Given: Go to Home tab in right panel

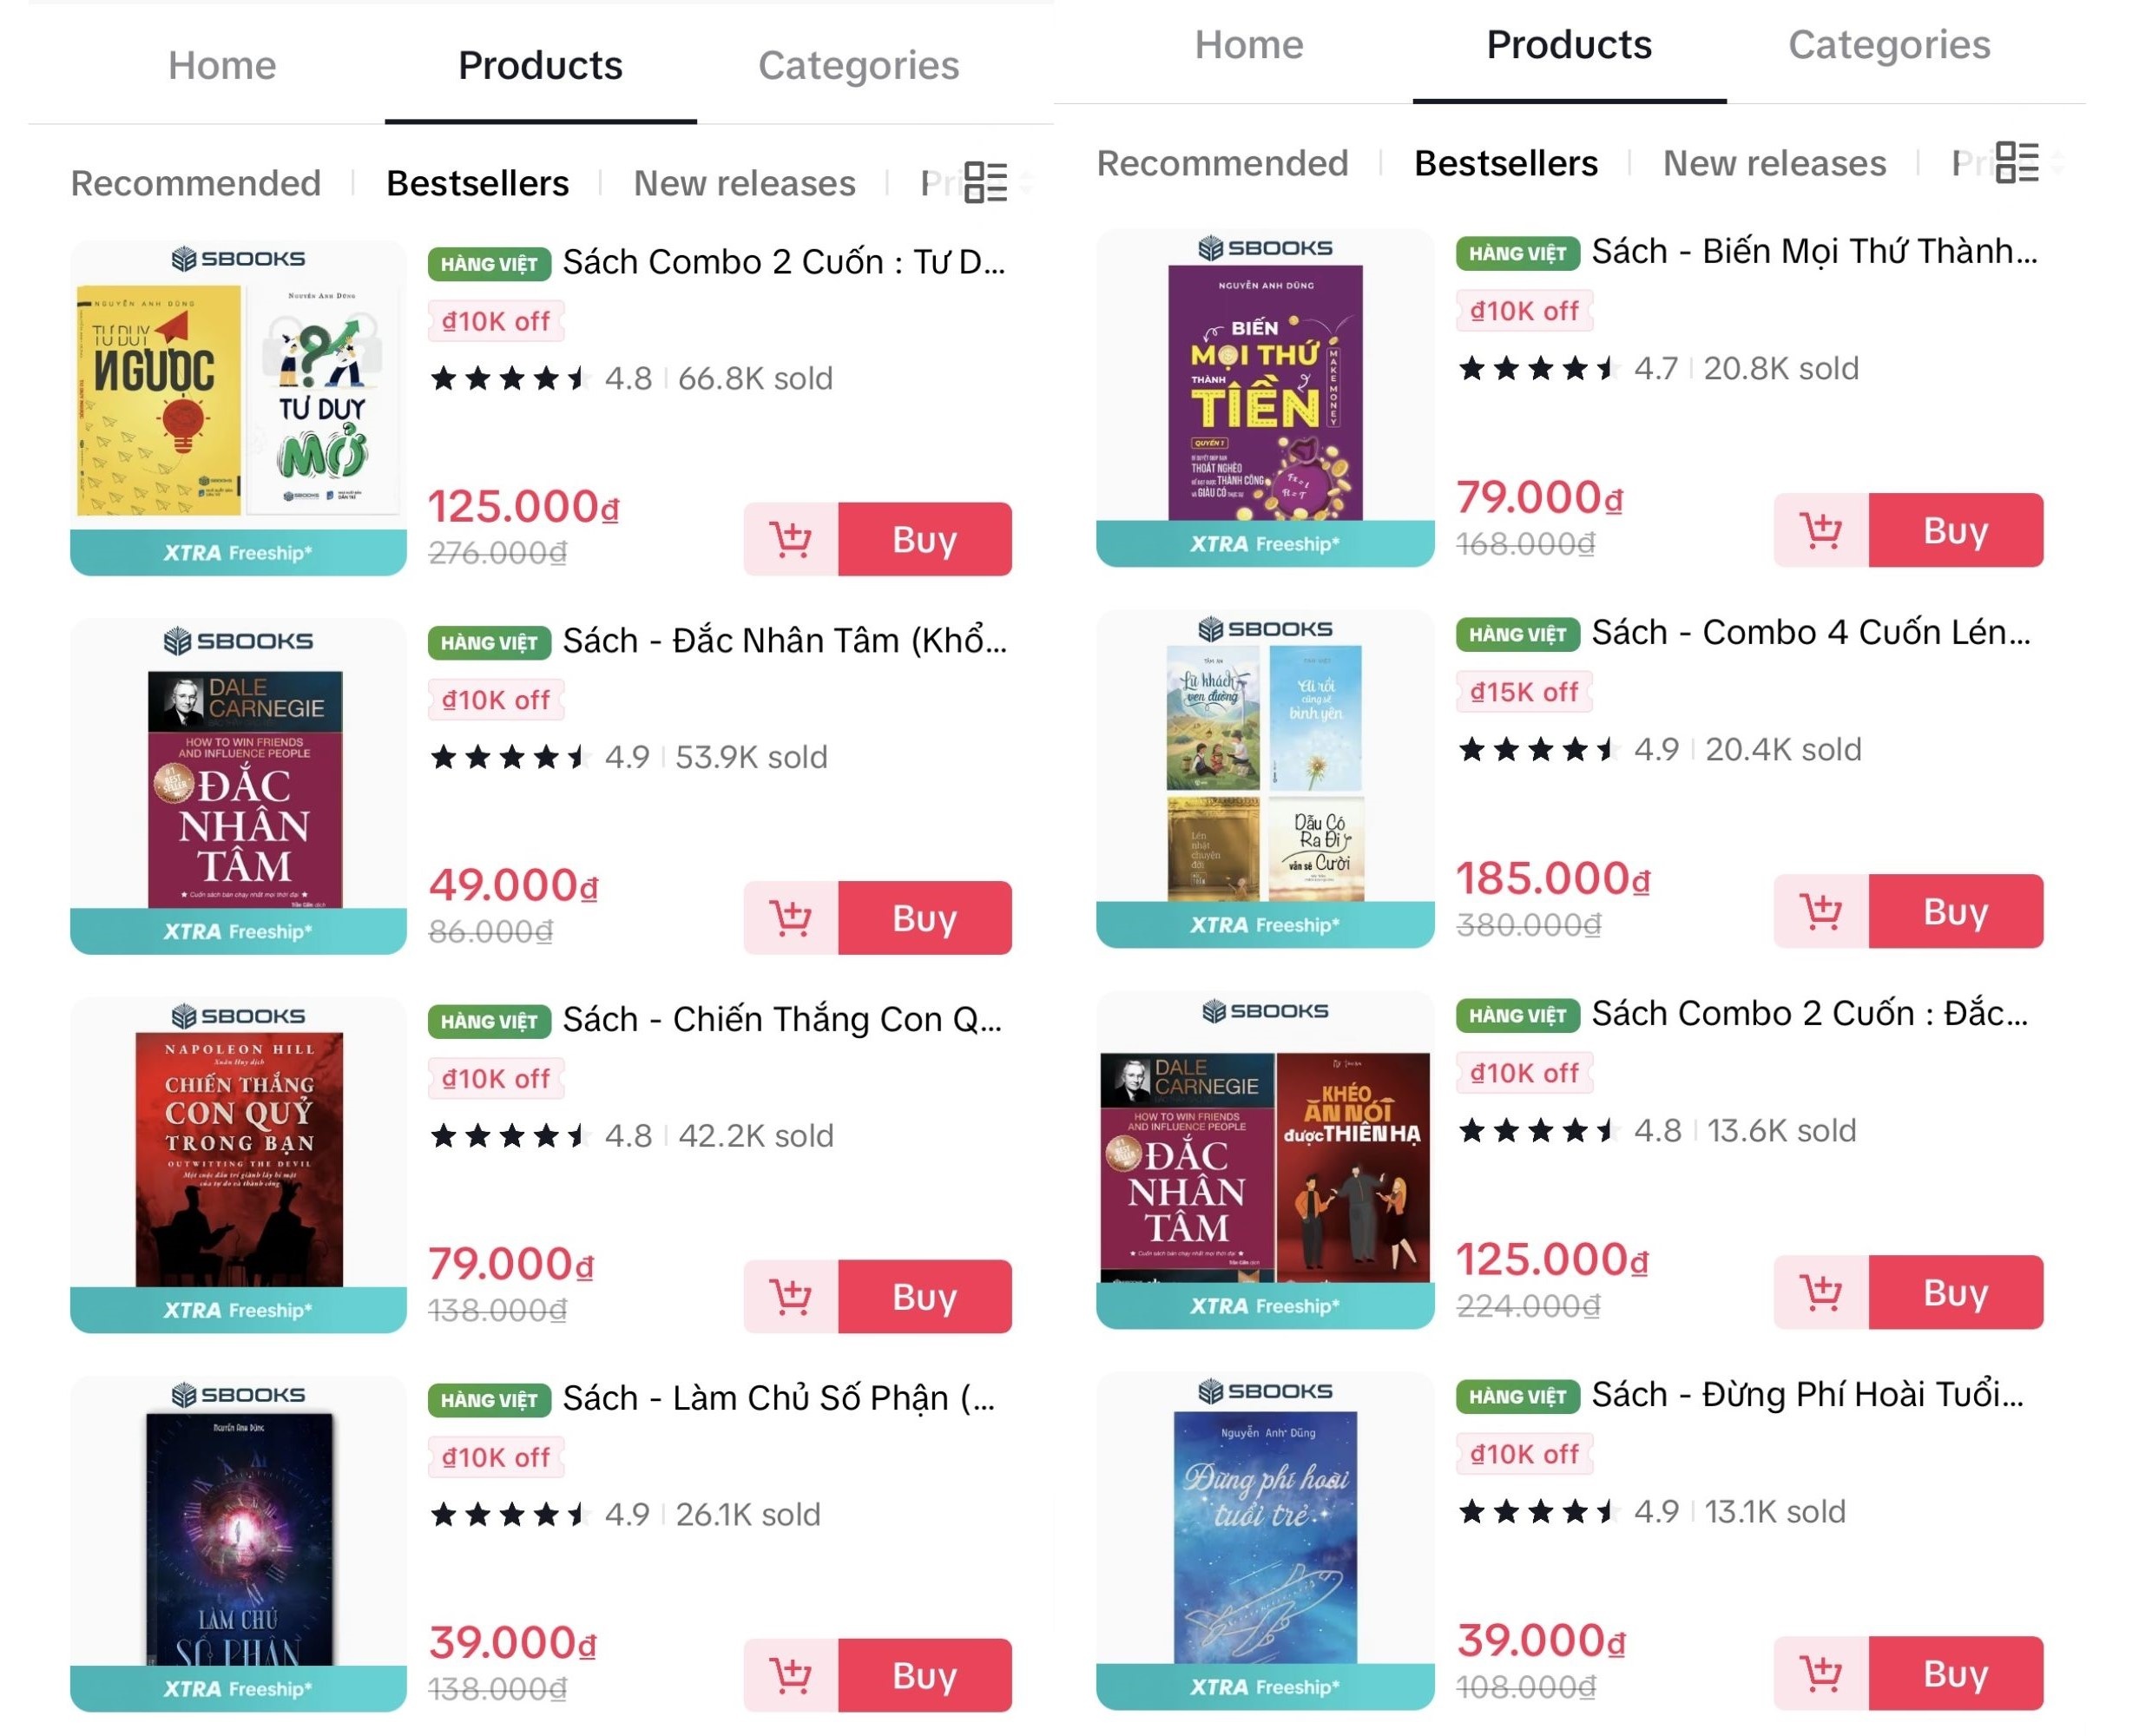Looking at the screenshot, I should [x=1248, y=45].
